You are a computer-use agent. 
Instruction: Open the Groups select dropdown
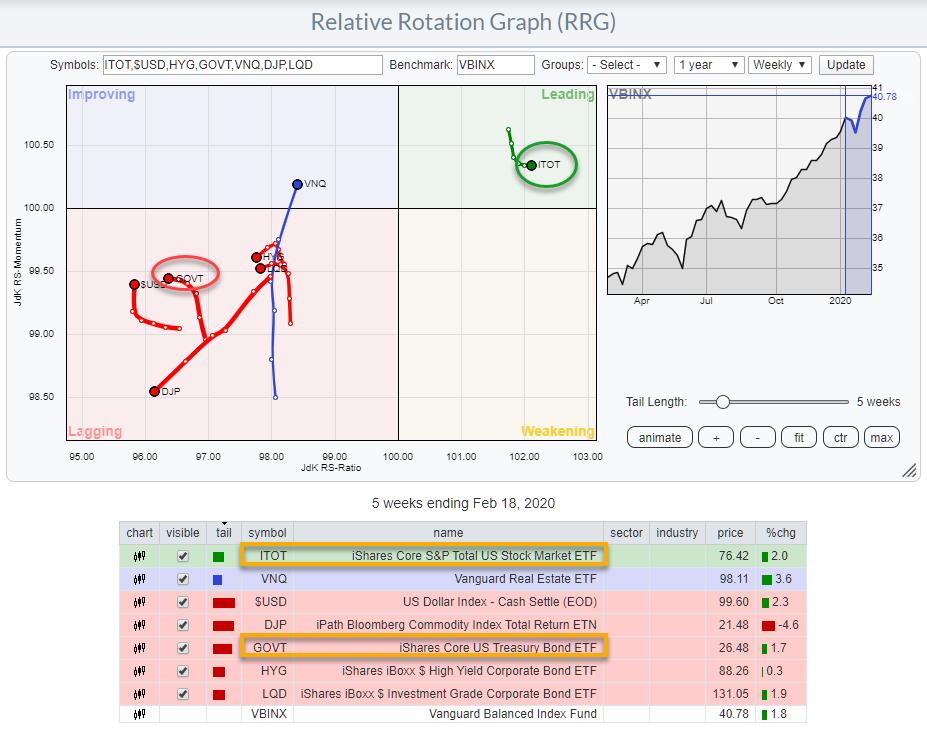pos(627,65)
